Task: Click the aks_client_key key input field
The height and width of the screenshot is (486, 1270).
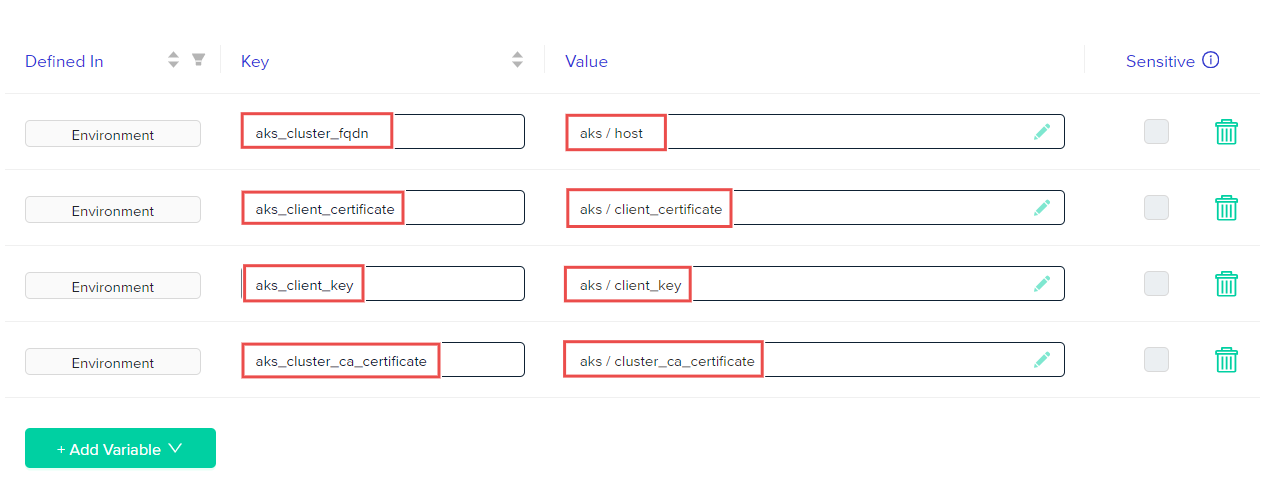Action: [383, 283]
